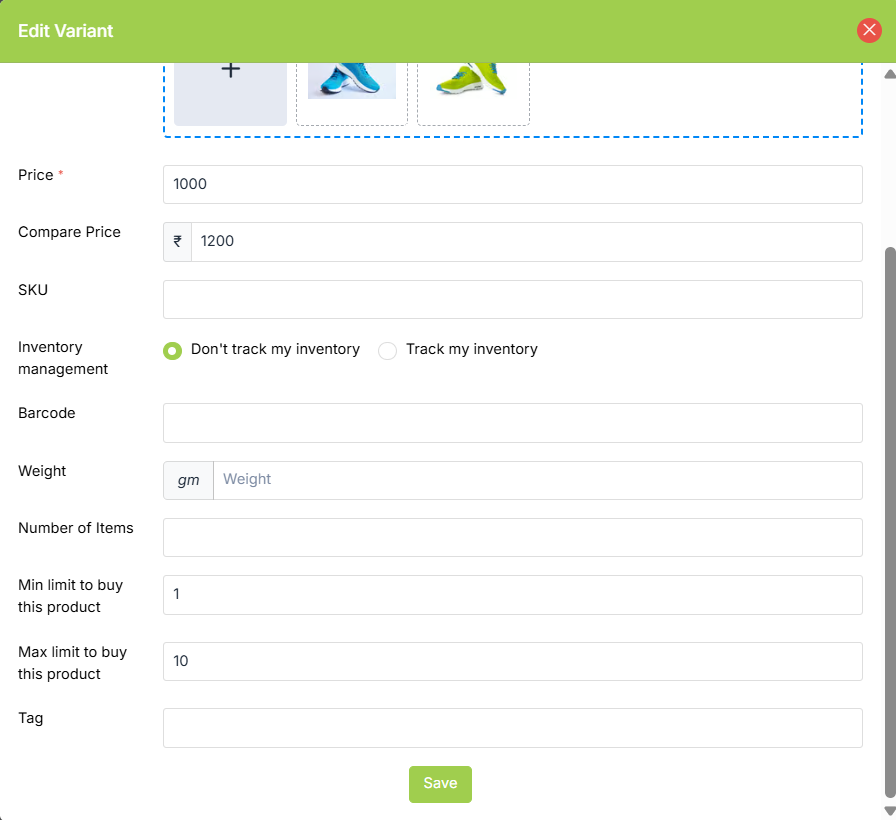
Task: Focus the Compare Price field
Action: point(526,242)
